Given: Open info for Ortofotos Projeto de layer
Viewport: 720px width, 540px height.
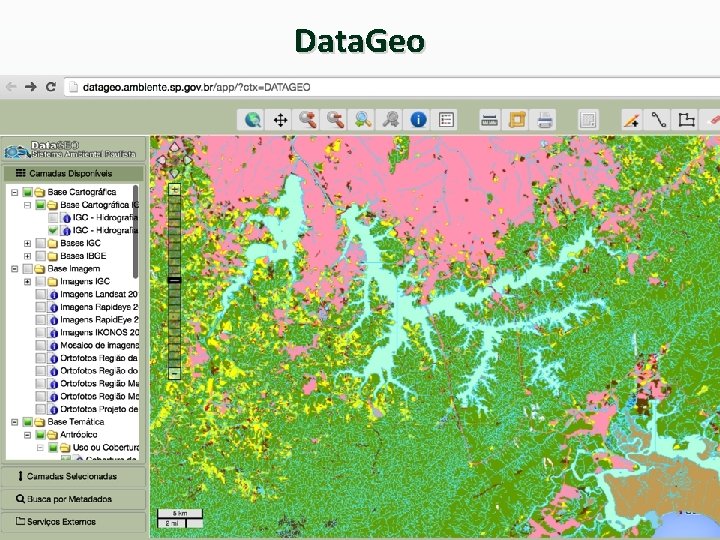Looking at the screenshot, I should point(53,409).
